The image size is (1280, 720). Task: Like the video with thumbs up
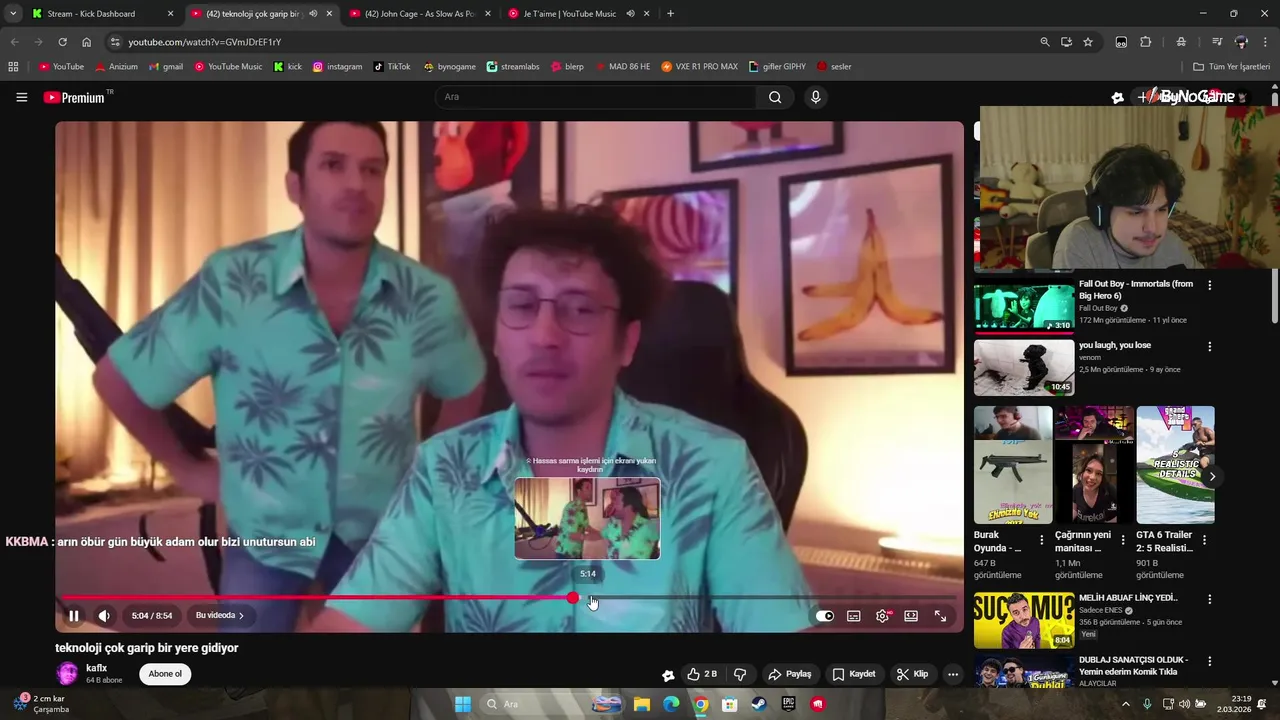tap(702, 674)
